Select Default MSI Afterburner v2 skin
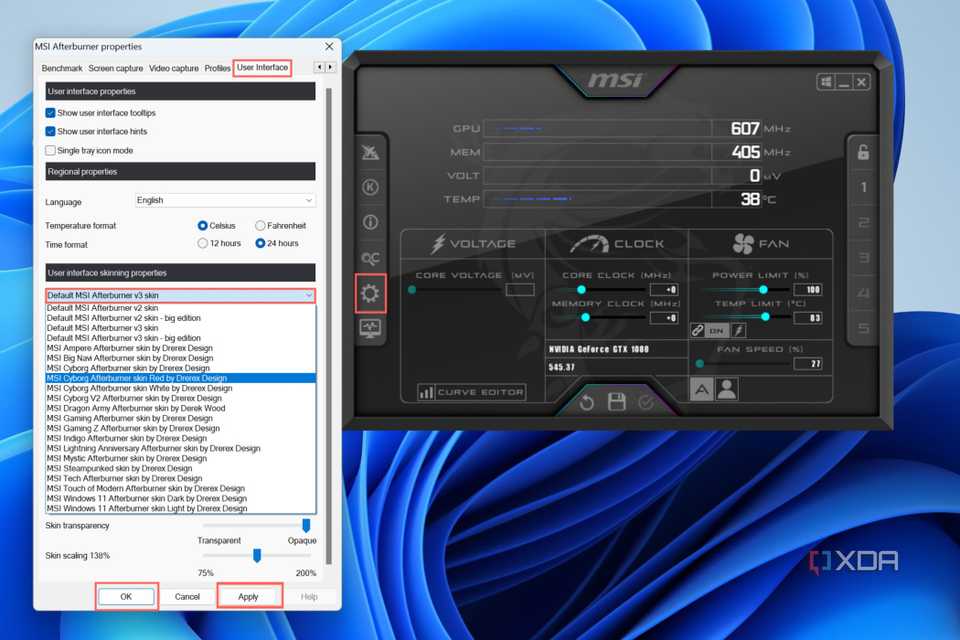Screen dimensions: 960x640 [181, 308]
